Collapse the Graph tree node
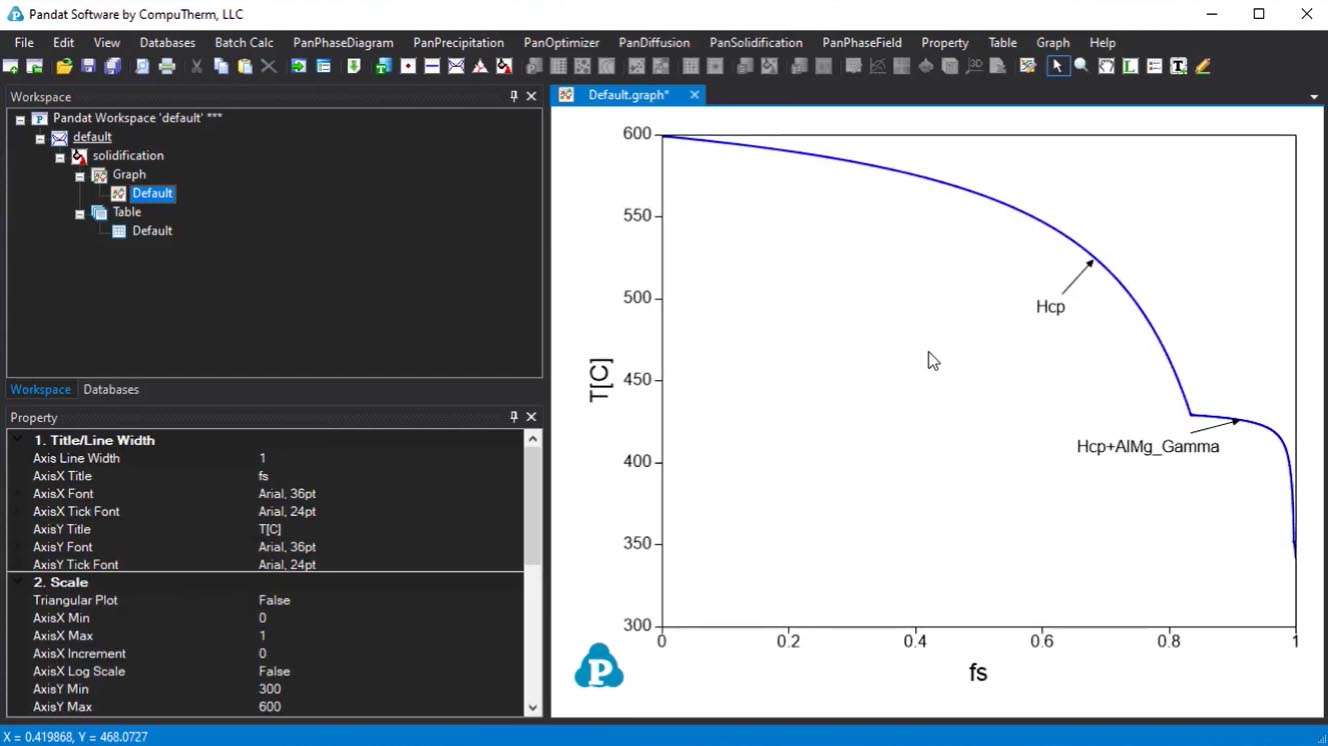 [x=80, y=176]
